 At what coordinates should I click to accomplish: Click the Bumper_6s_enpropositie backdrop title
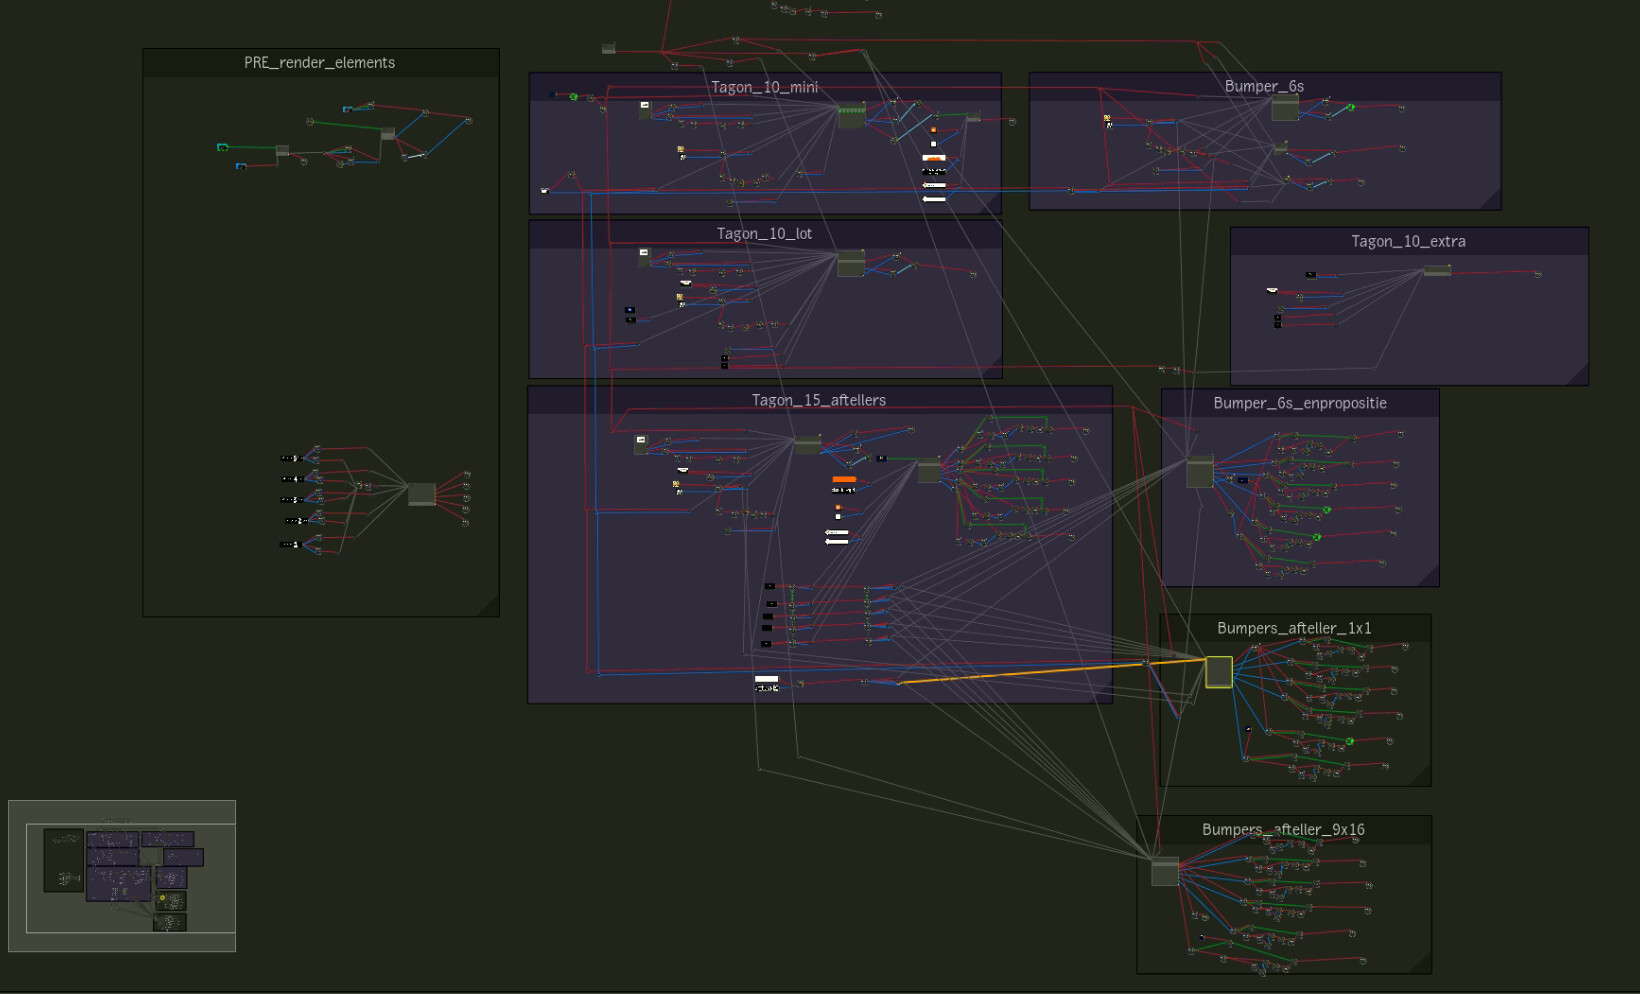coord(1300,403)
